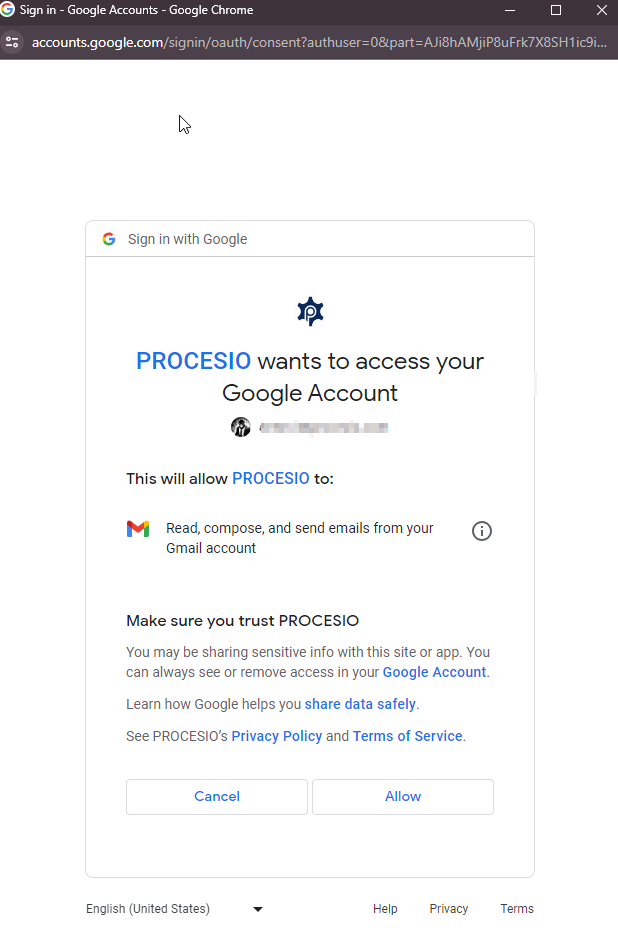Open PROCESIO's Terms of Service

407,736
